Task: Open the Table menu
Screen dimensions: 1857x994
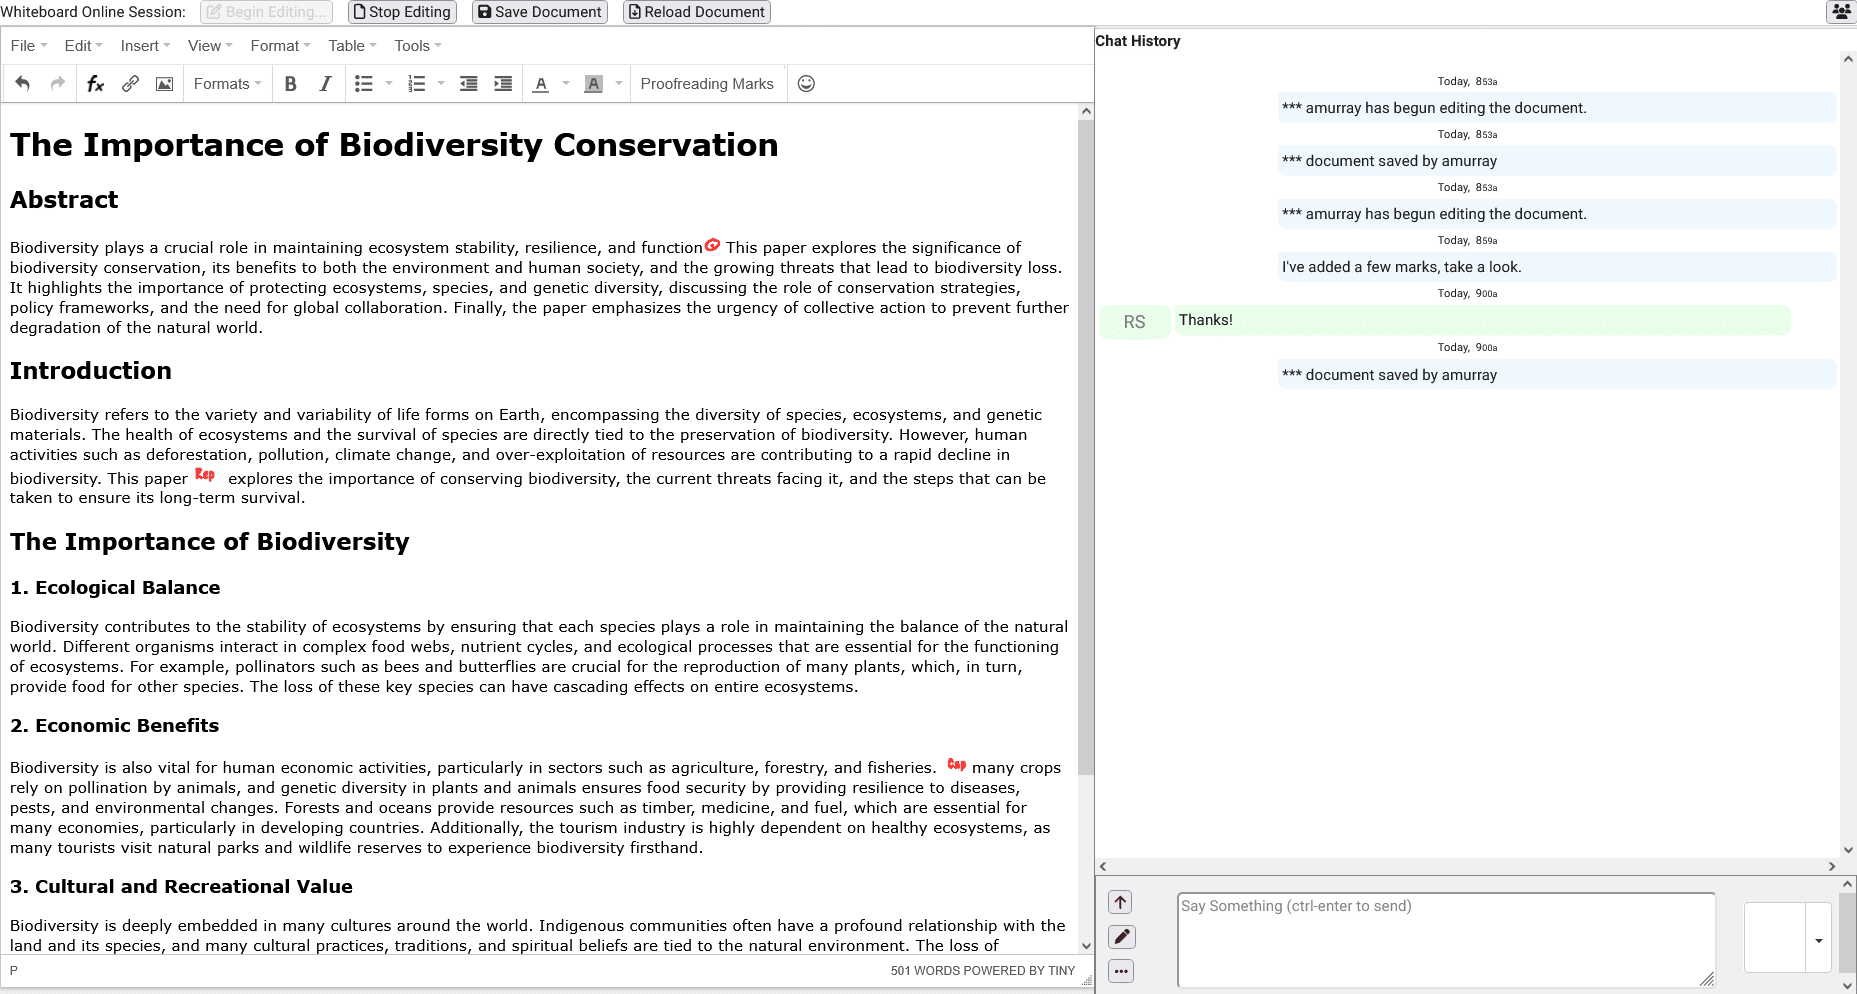Action: [x=352, y=46]
